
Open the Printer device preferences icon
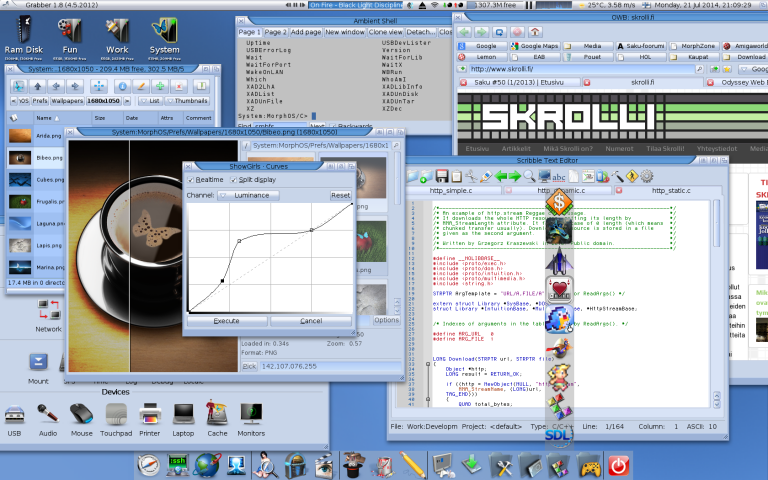pos(150,415)
